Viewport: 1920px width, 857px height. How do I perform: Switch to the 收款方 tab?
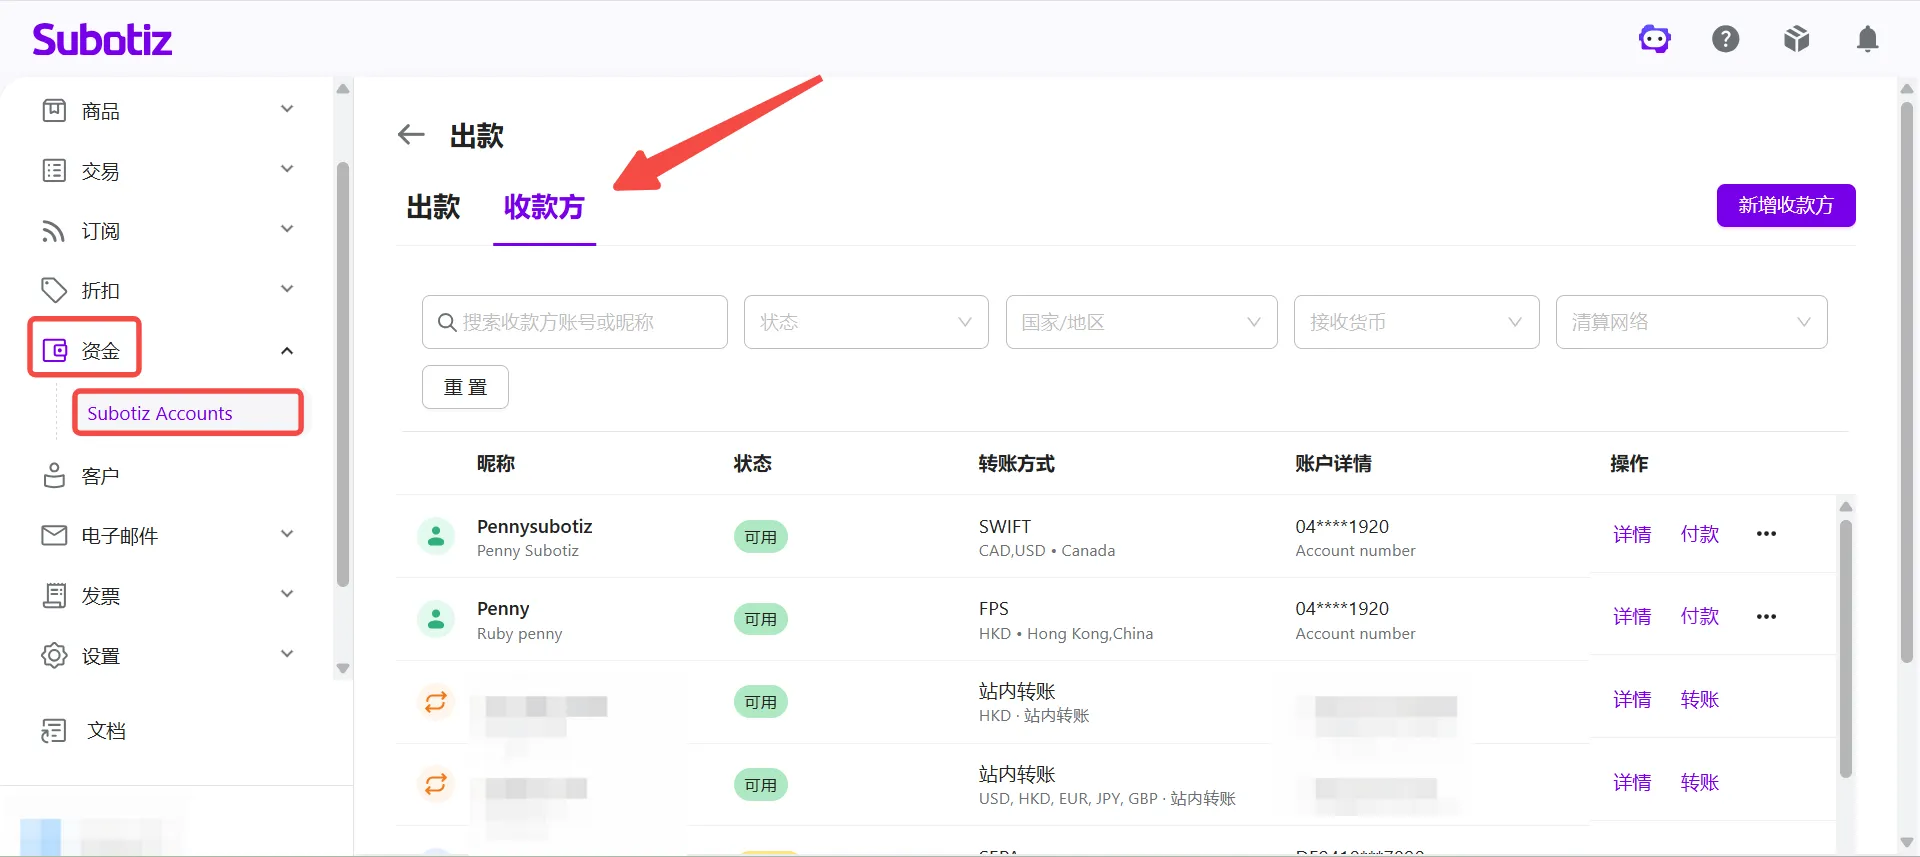(x=544, y=207)
